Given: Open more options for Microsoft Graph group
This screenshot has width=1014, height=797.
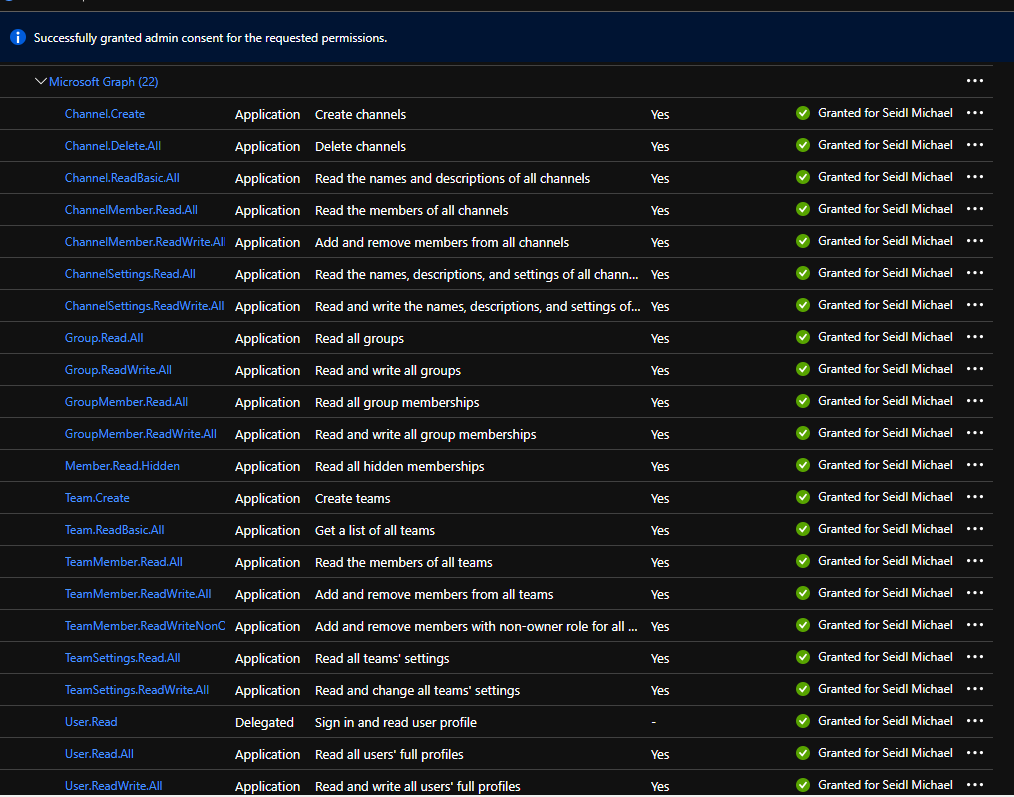Looking at the screenshot, I should tap(975, 81).
